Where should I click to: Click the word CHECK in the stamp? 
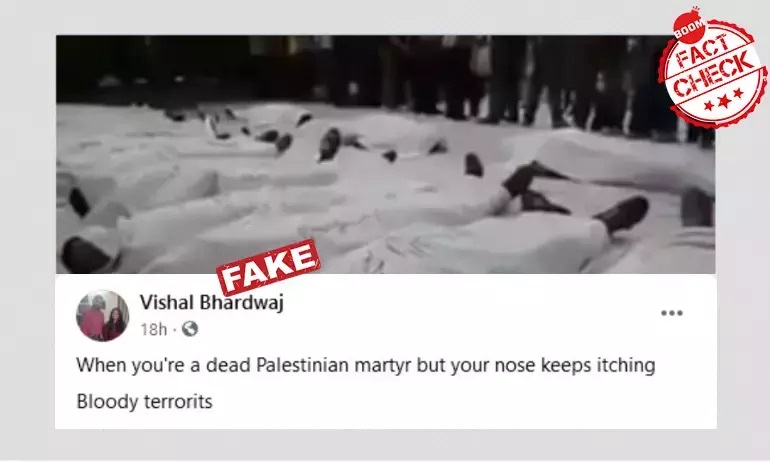click(x=714, y=75)
